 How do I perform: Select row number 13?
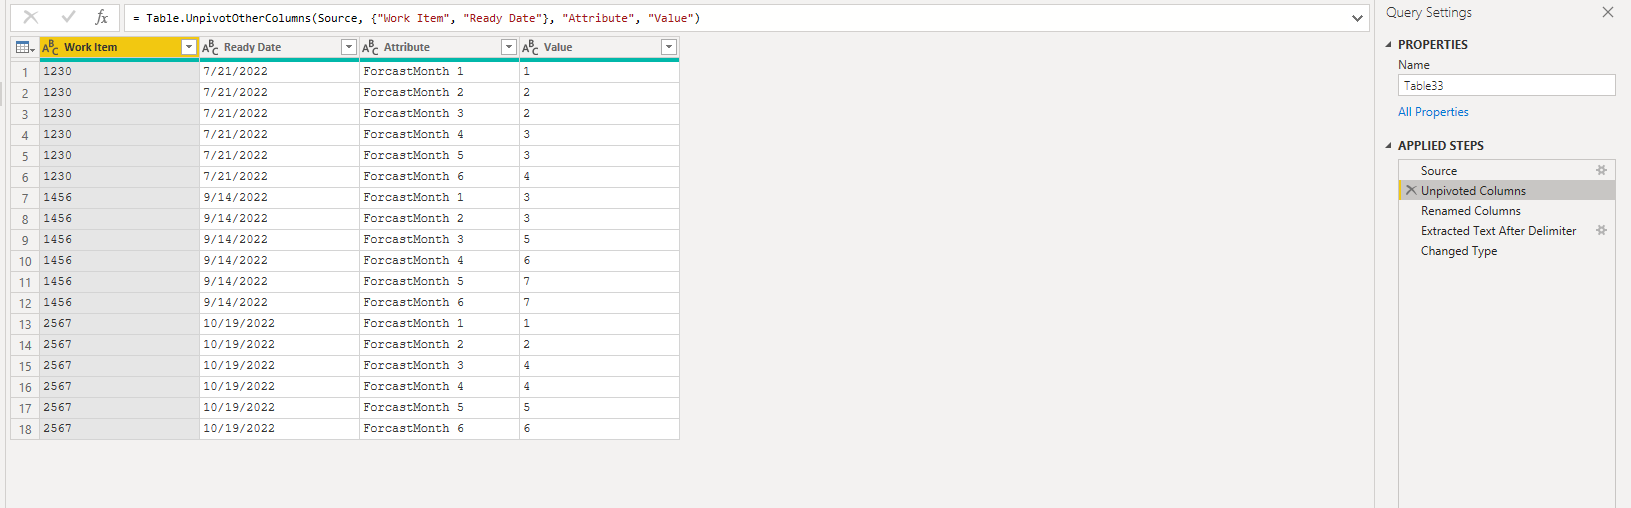(x=25, y=324)
